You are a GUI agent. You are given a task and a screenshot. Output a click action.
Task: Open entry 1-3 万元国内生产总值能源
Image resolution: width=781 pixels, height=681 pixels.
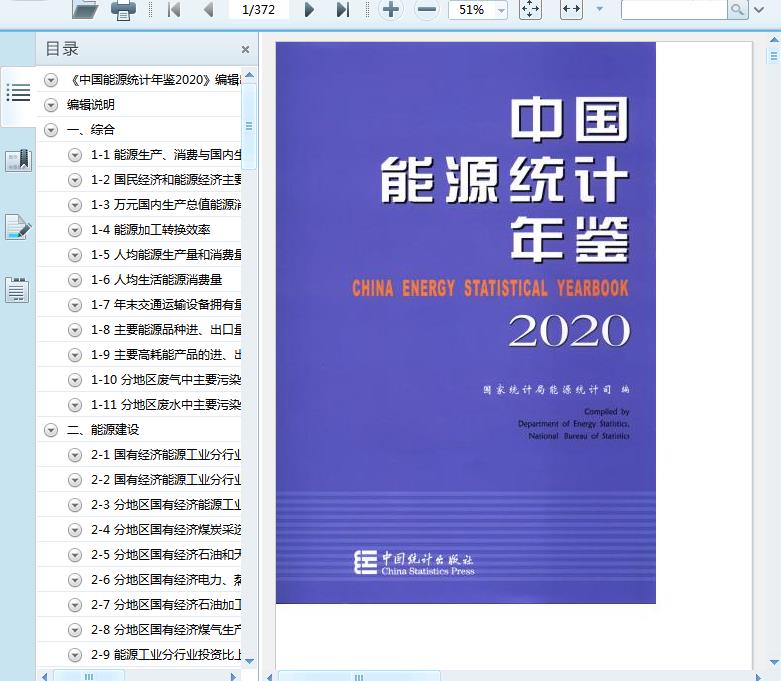(x=166, y=205)
